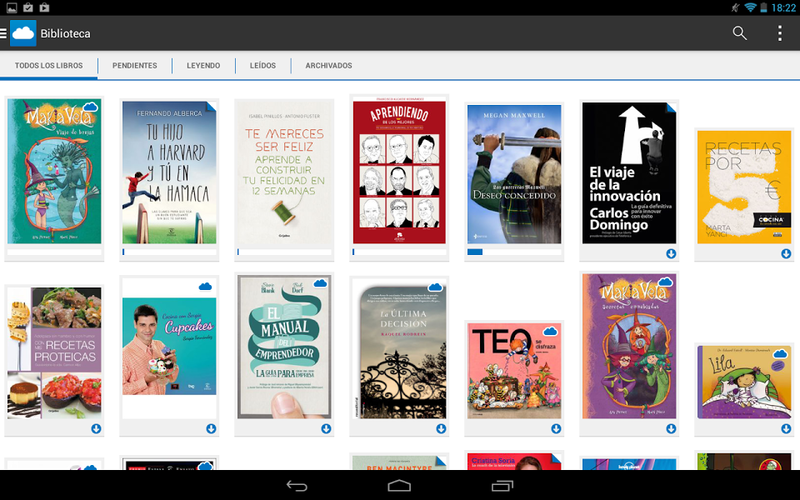The image size is (800, 500).
Task: Tap progress bar under Tu hijo a Harvard
Action: (x=169, y=252)
